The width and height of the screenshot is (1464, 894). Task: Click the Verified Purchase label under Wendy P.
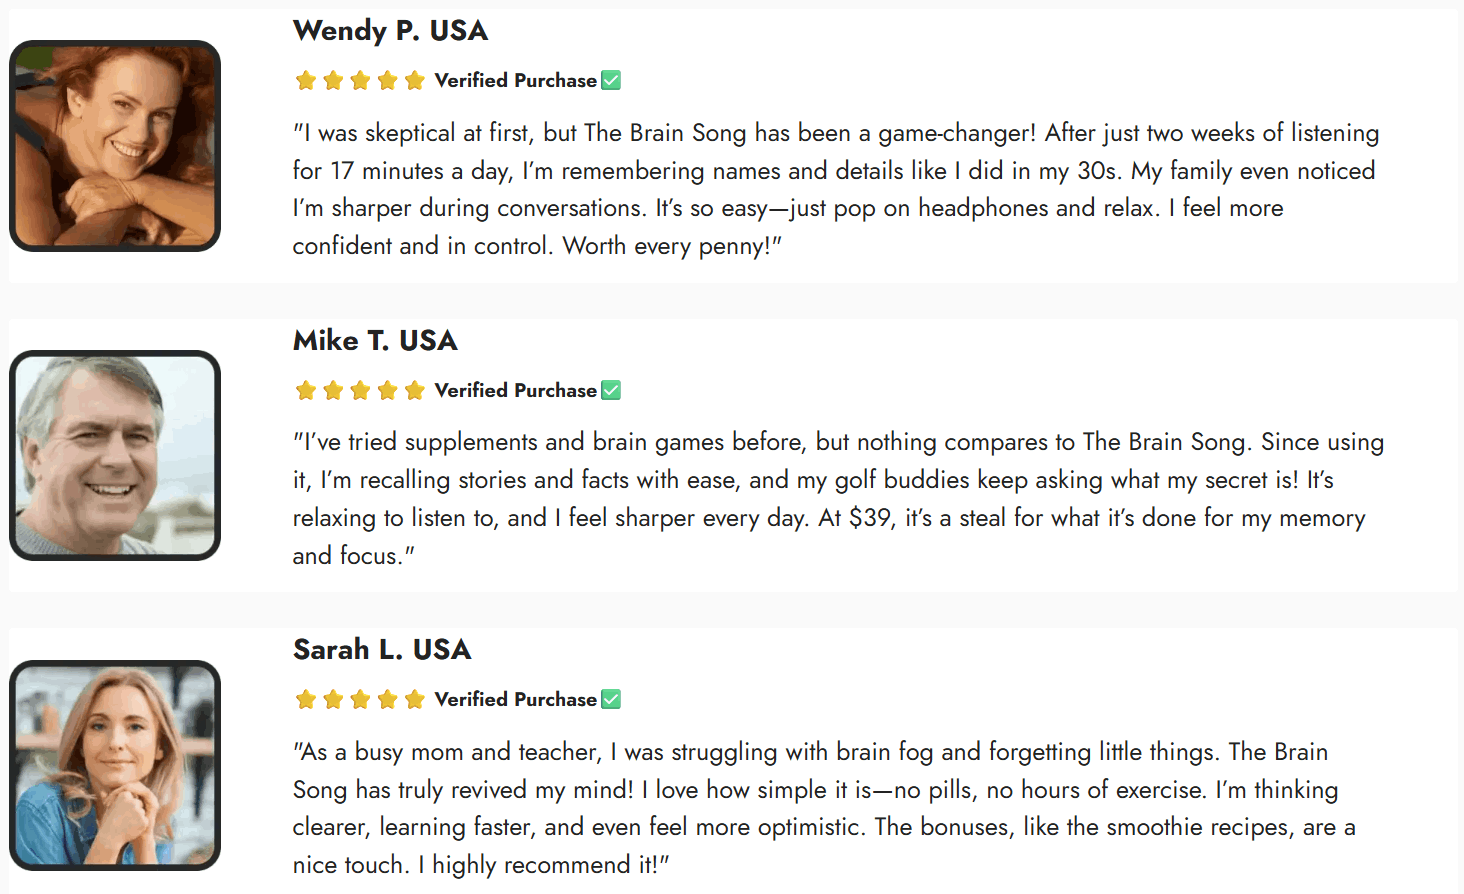click(515, 81)
